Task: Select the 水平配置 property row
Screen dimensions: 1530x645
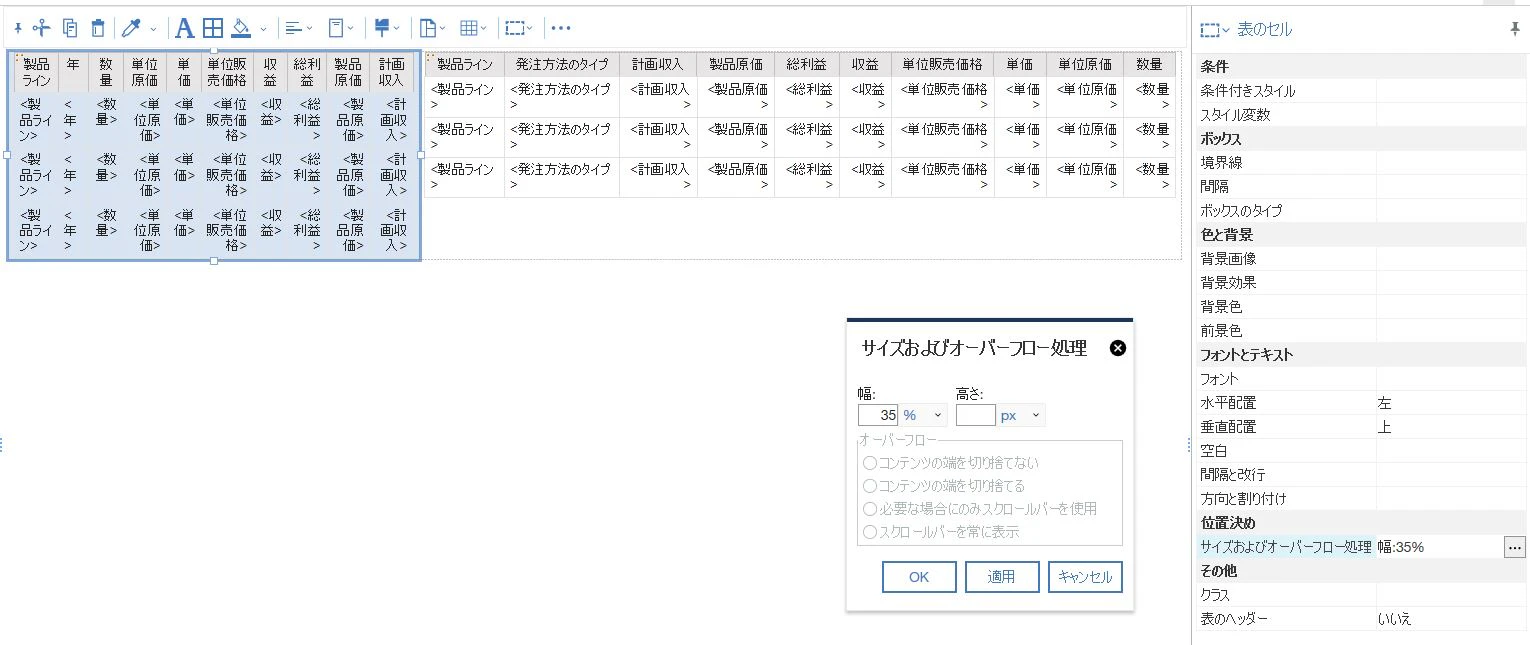Action: coord(1361,403)
